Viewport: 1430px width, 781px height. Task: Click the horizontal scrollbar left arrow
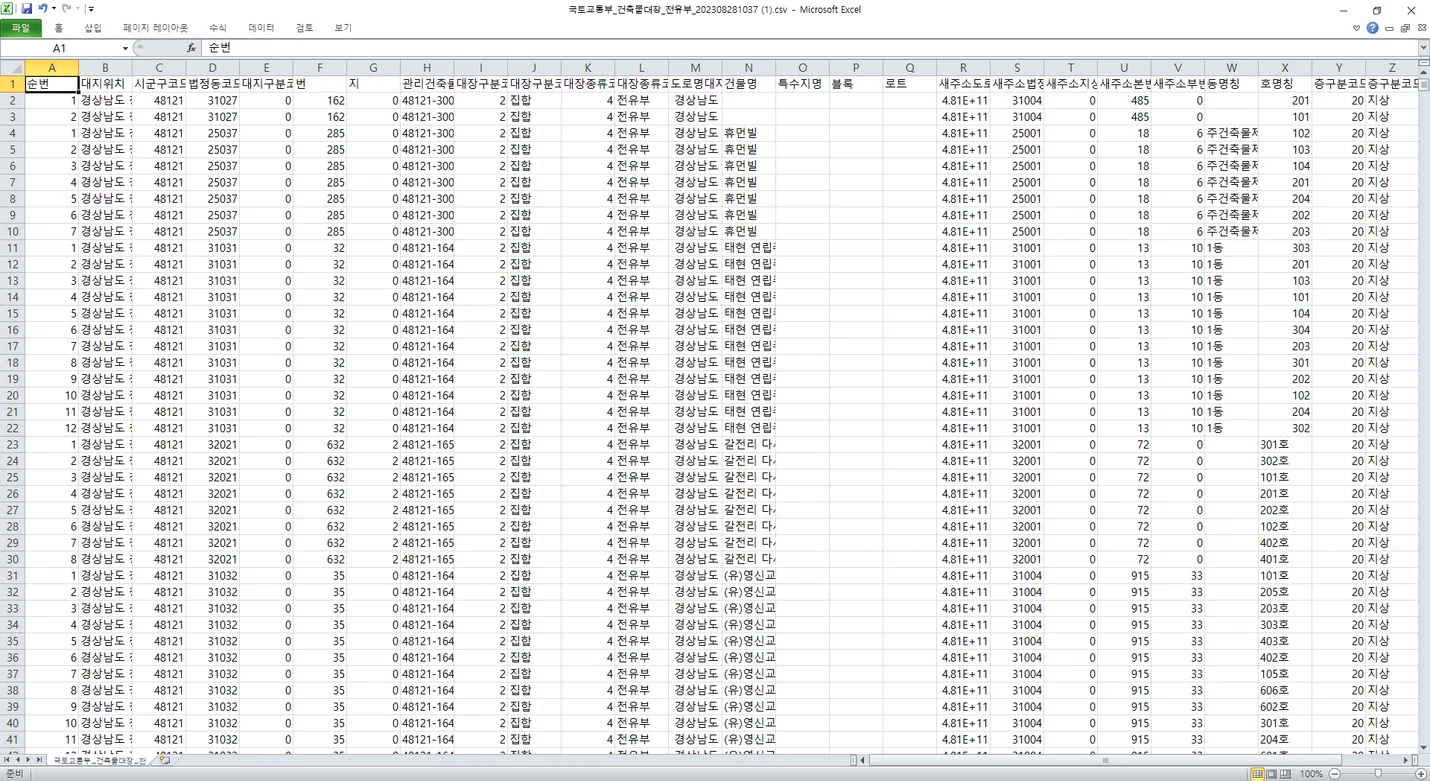coord(861,761)
